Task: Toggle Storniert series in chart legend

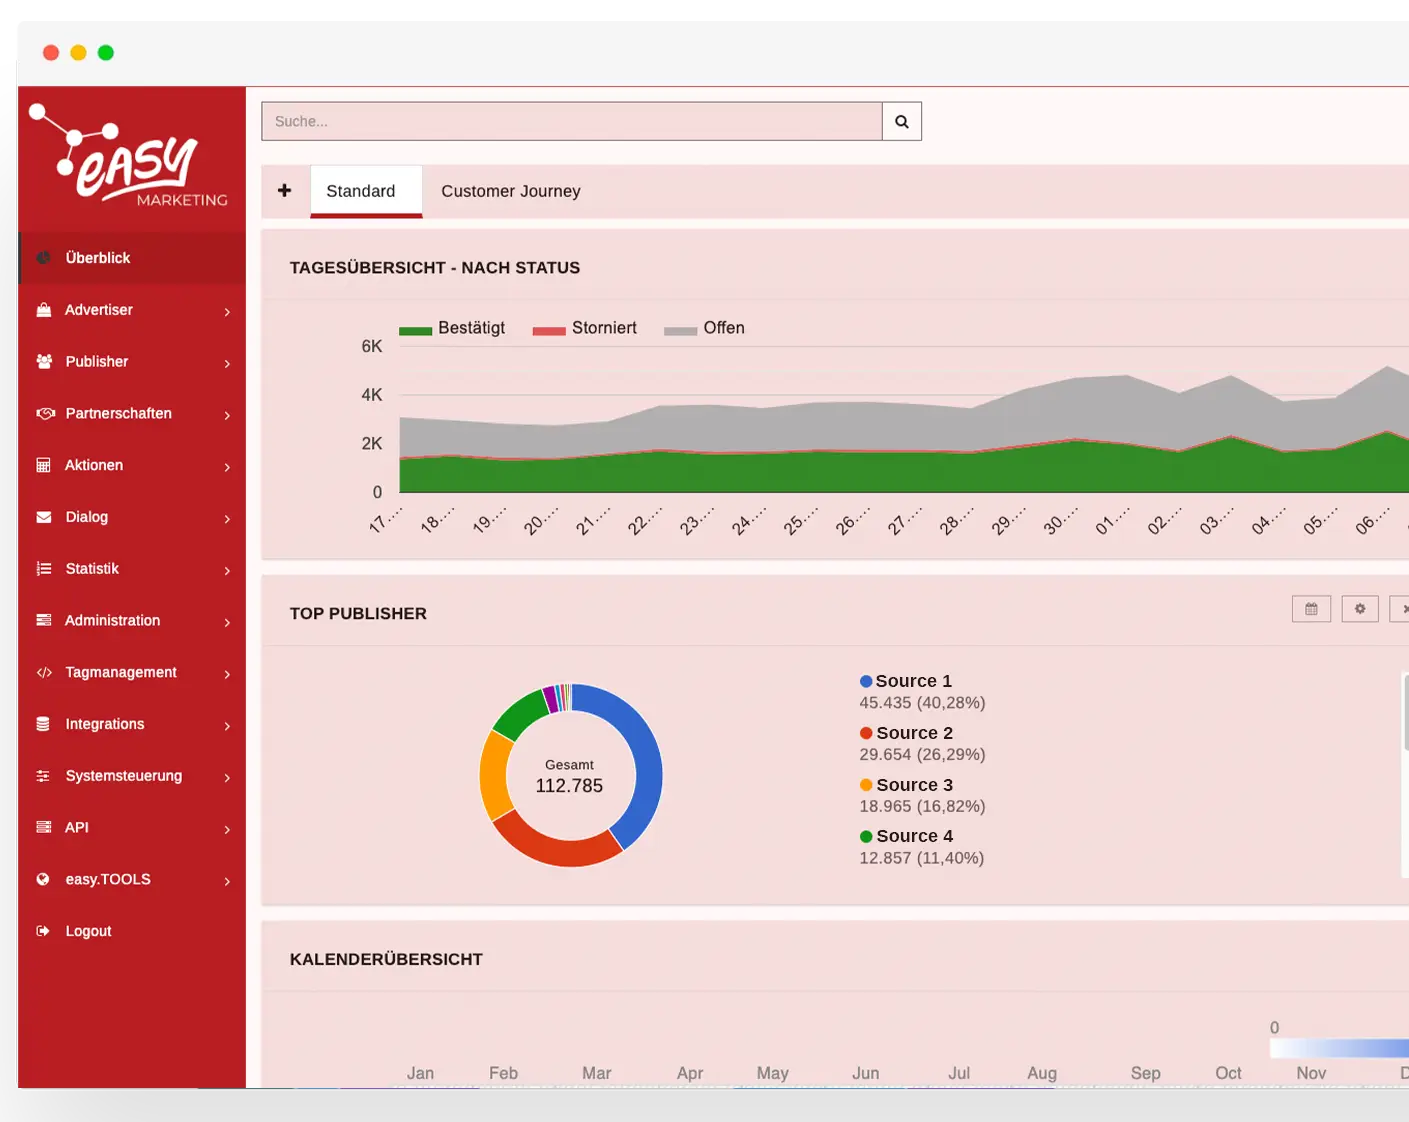Action: (585, 328)
